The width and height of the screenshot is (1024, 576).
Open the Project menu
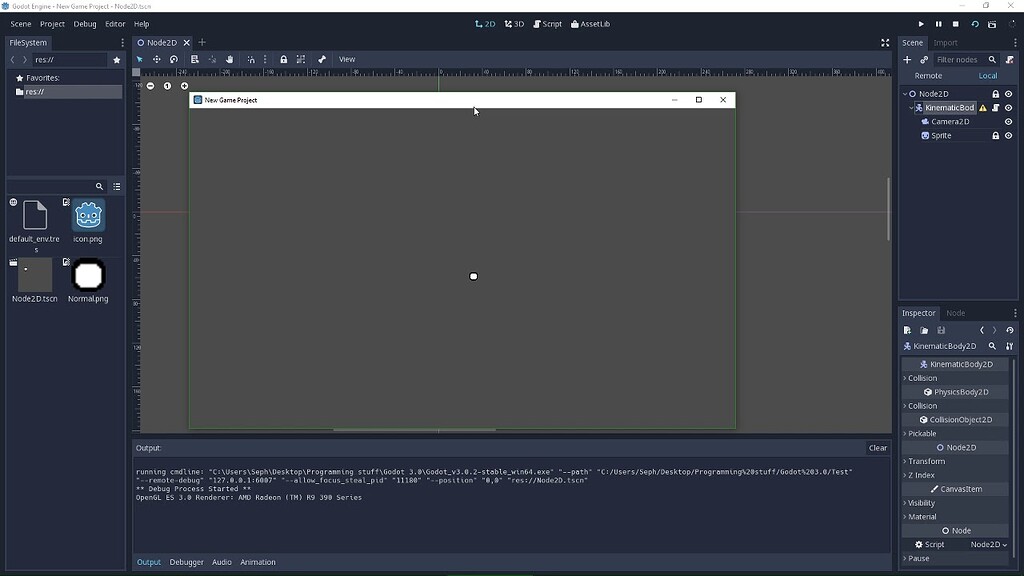tap(52, 24)
